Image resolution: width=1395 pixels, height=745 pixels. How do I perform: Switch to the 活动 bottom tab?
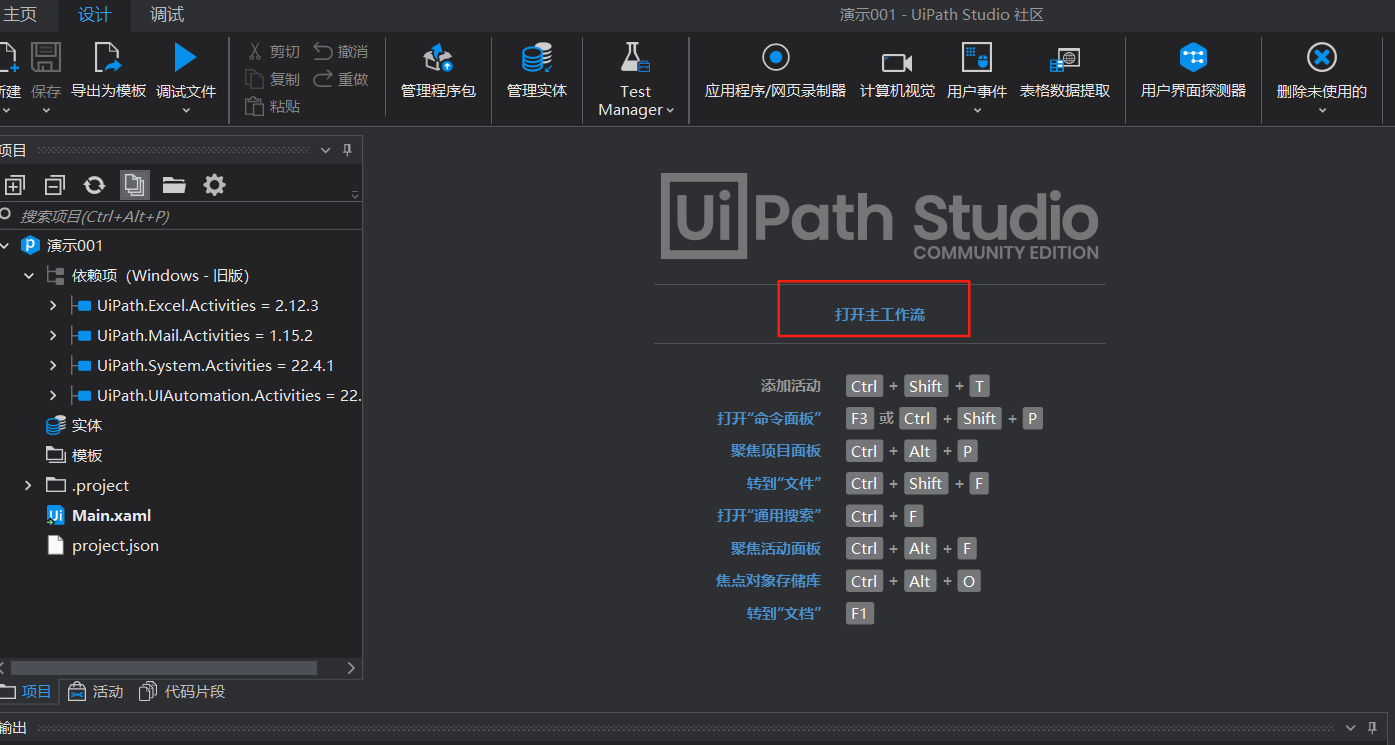96,692
